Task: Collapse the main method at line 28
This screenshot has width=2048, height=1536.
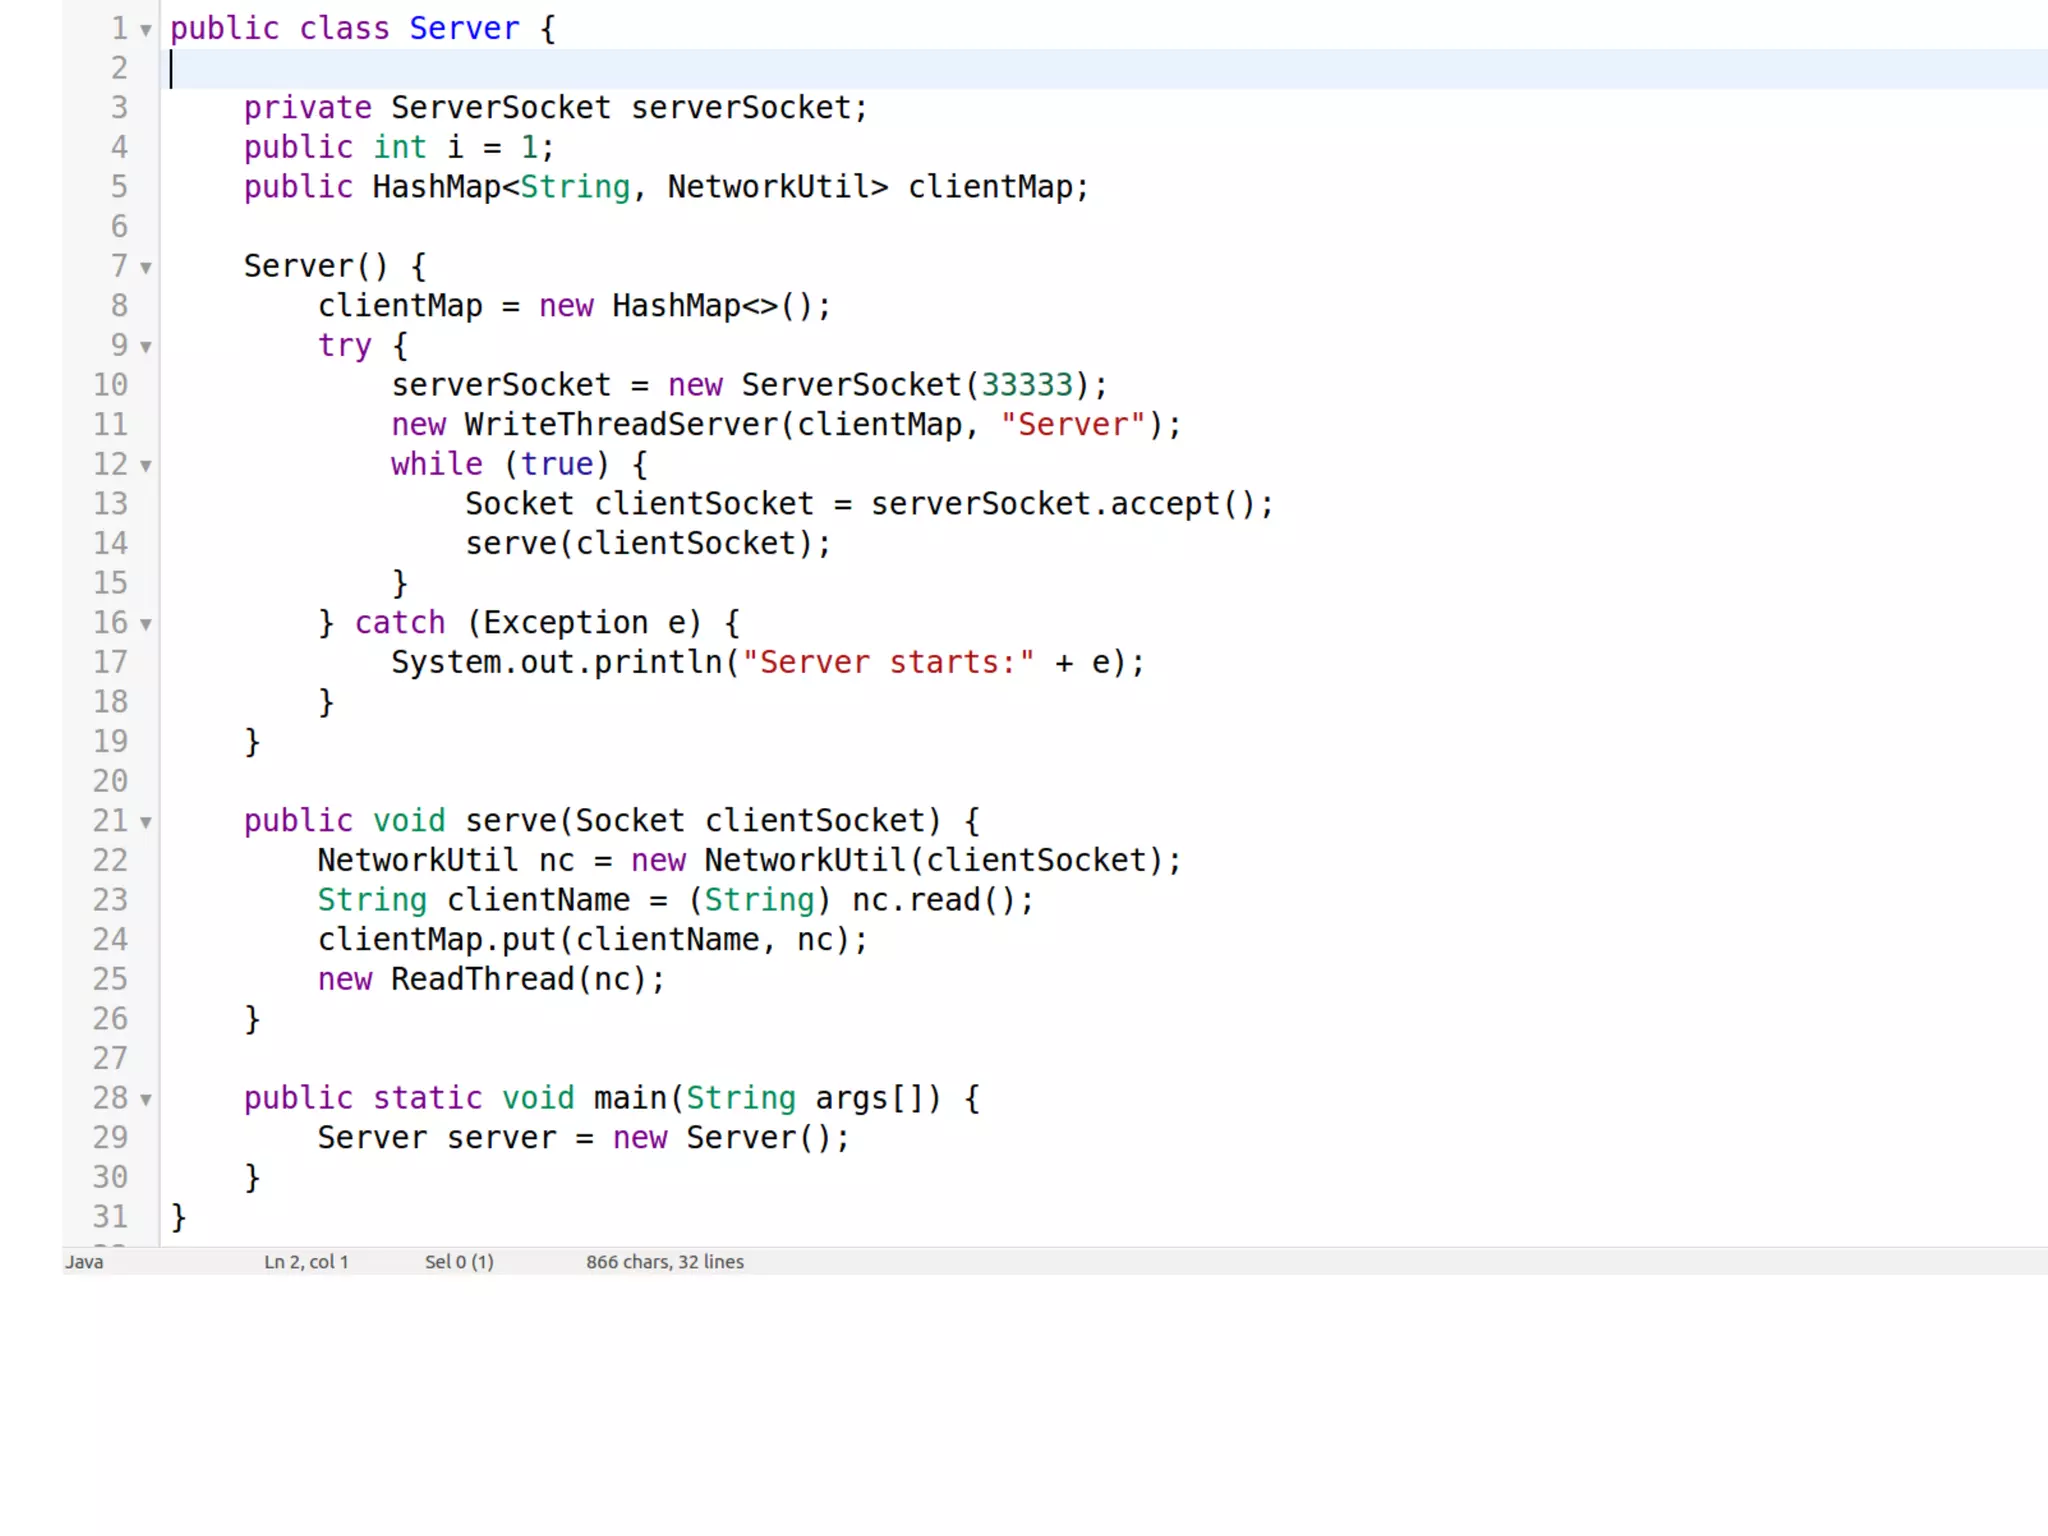Action: click(146, 1099)
